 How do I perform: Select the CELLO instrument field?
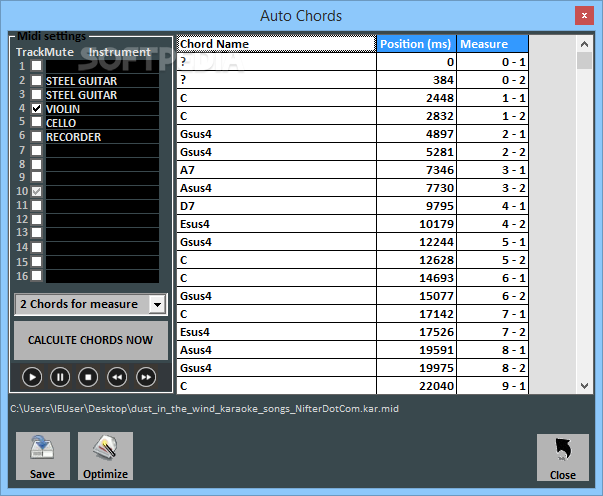click(102, 123)
